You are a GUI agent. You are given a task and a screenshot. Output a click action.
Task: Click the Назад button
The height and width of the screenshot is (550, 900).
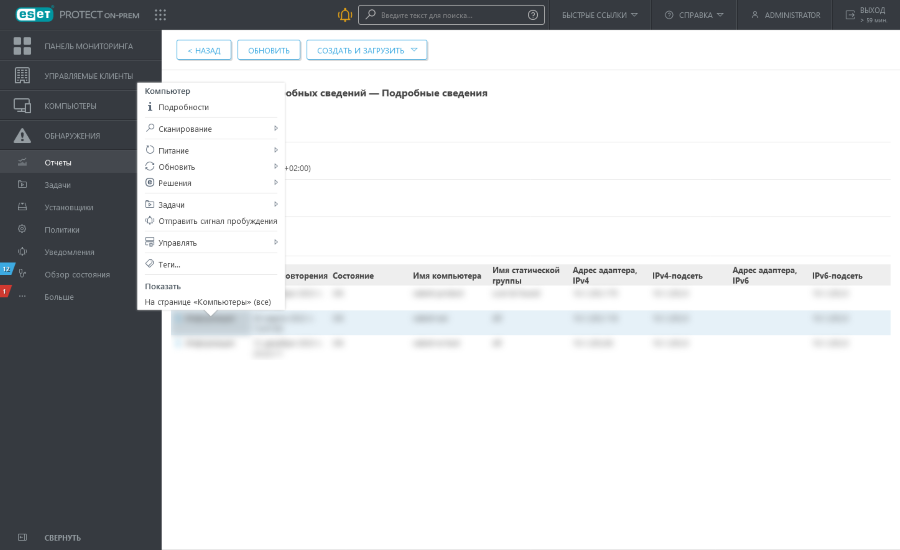(x=204, y=50)
